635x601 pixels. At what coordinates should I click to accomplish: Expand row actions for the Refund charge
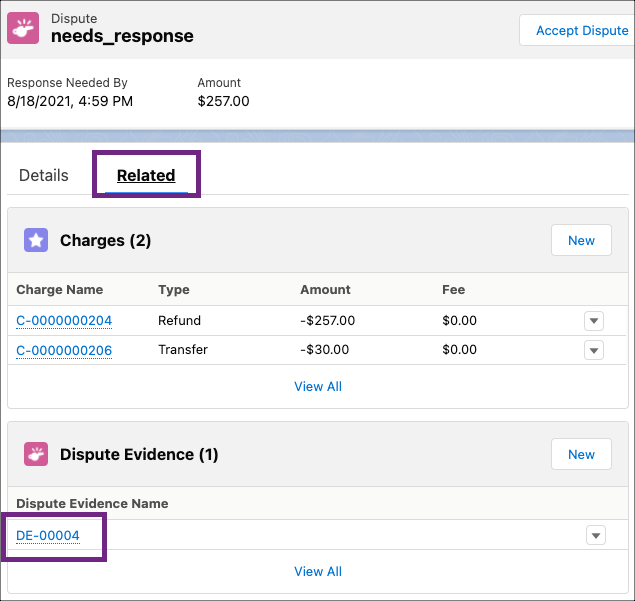[x=594, y=321]
